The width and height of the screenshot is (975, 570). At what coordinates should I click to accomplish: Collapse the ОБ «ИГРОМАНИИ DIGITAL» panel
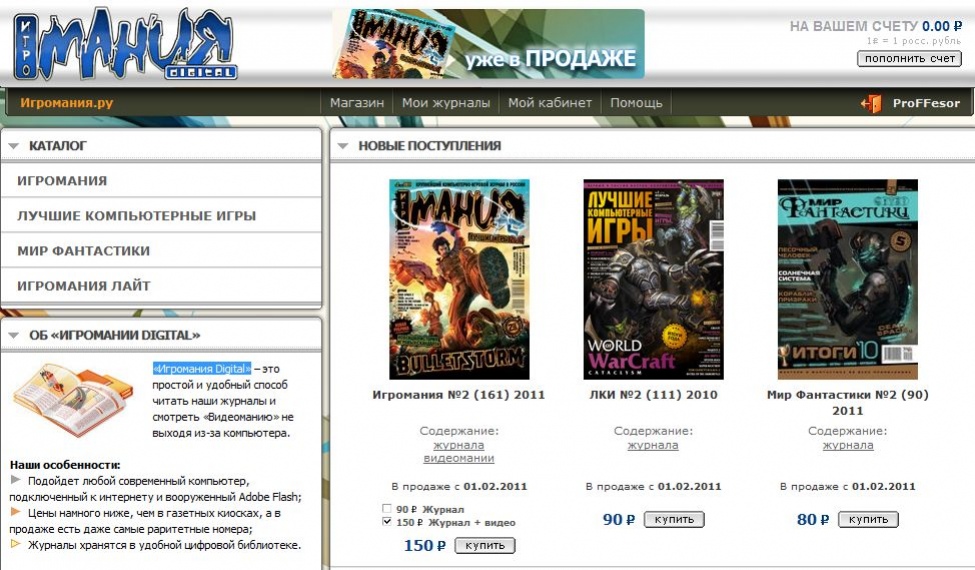pyautogui.click(x=14, y=336)
